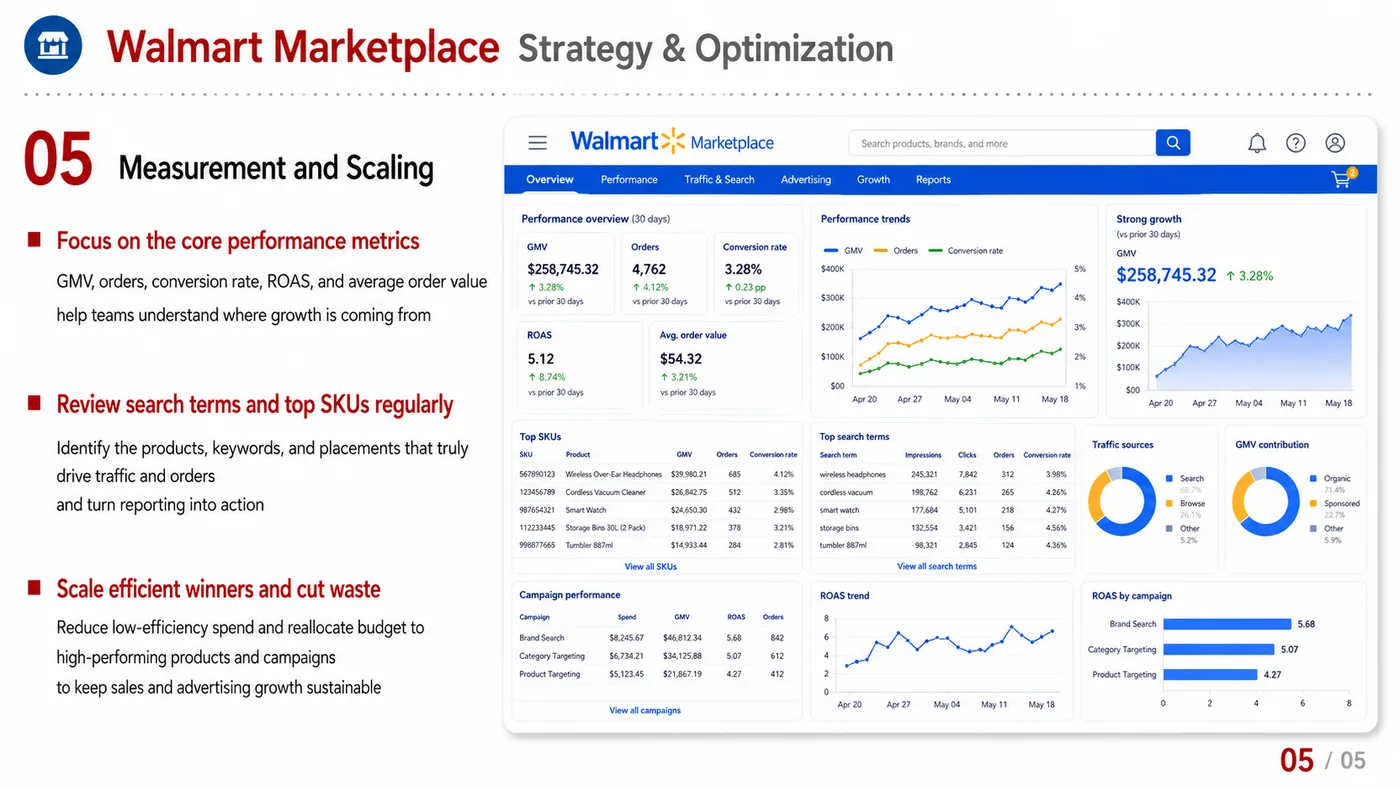Click the smart watch search term
The height and width of the screenshot is (788, 1400).
pyautogui.click(x=839, y=511)
